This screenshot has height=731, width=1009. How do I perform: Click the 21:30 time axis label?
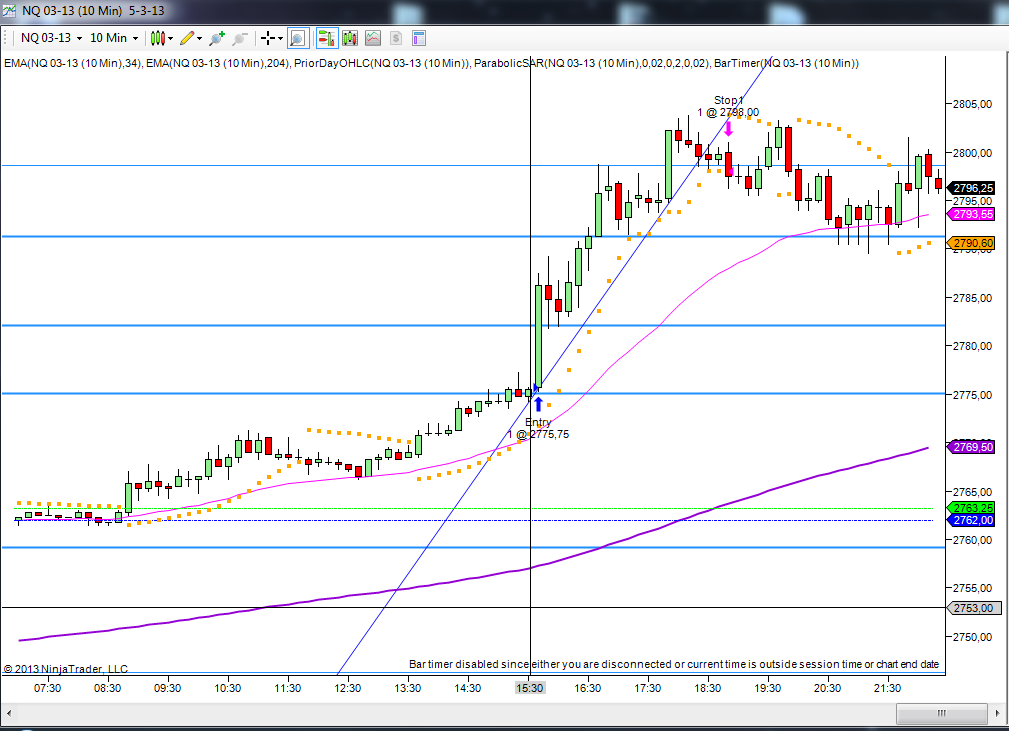point(887,688)
